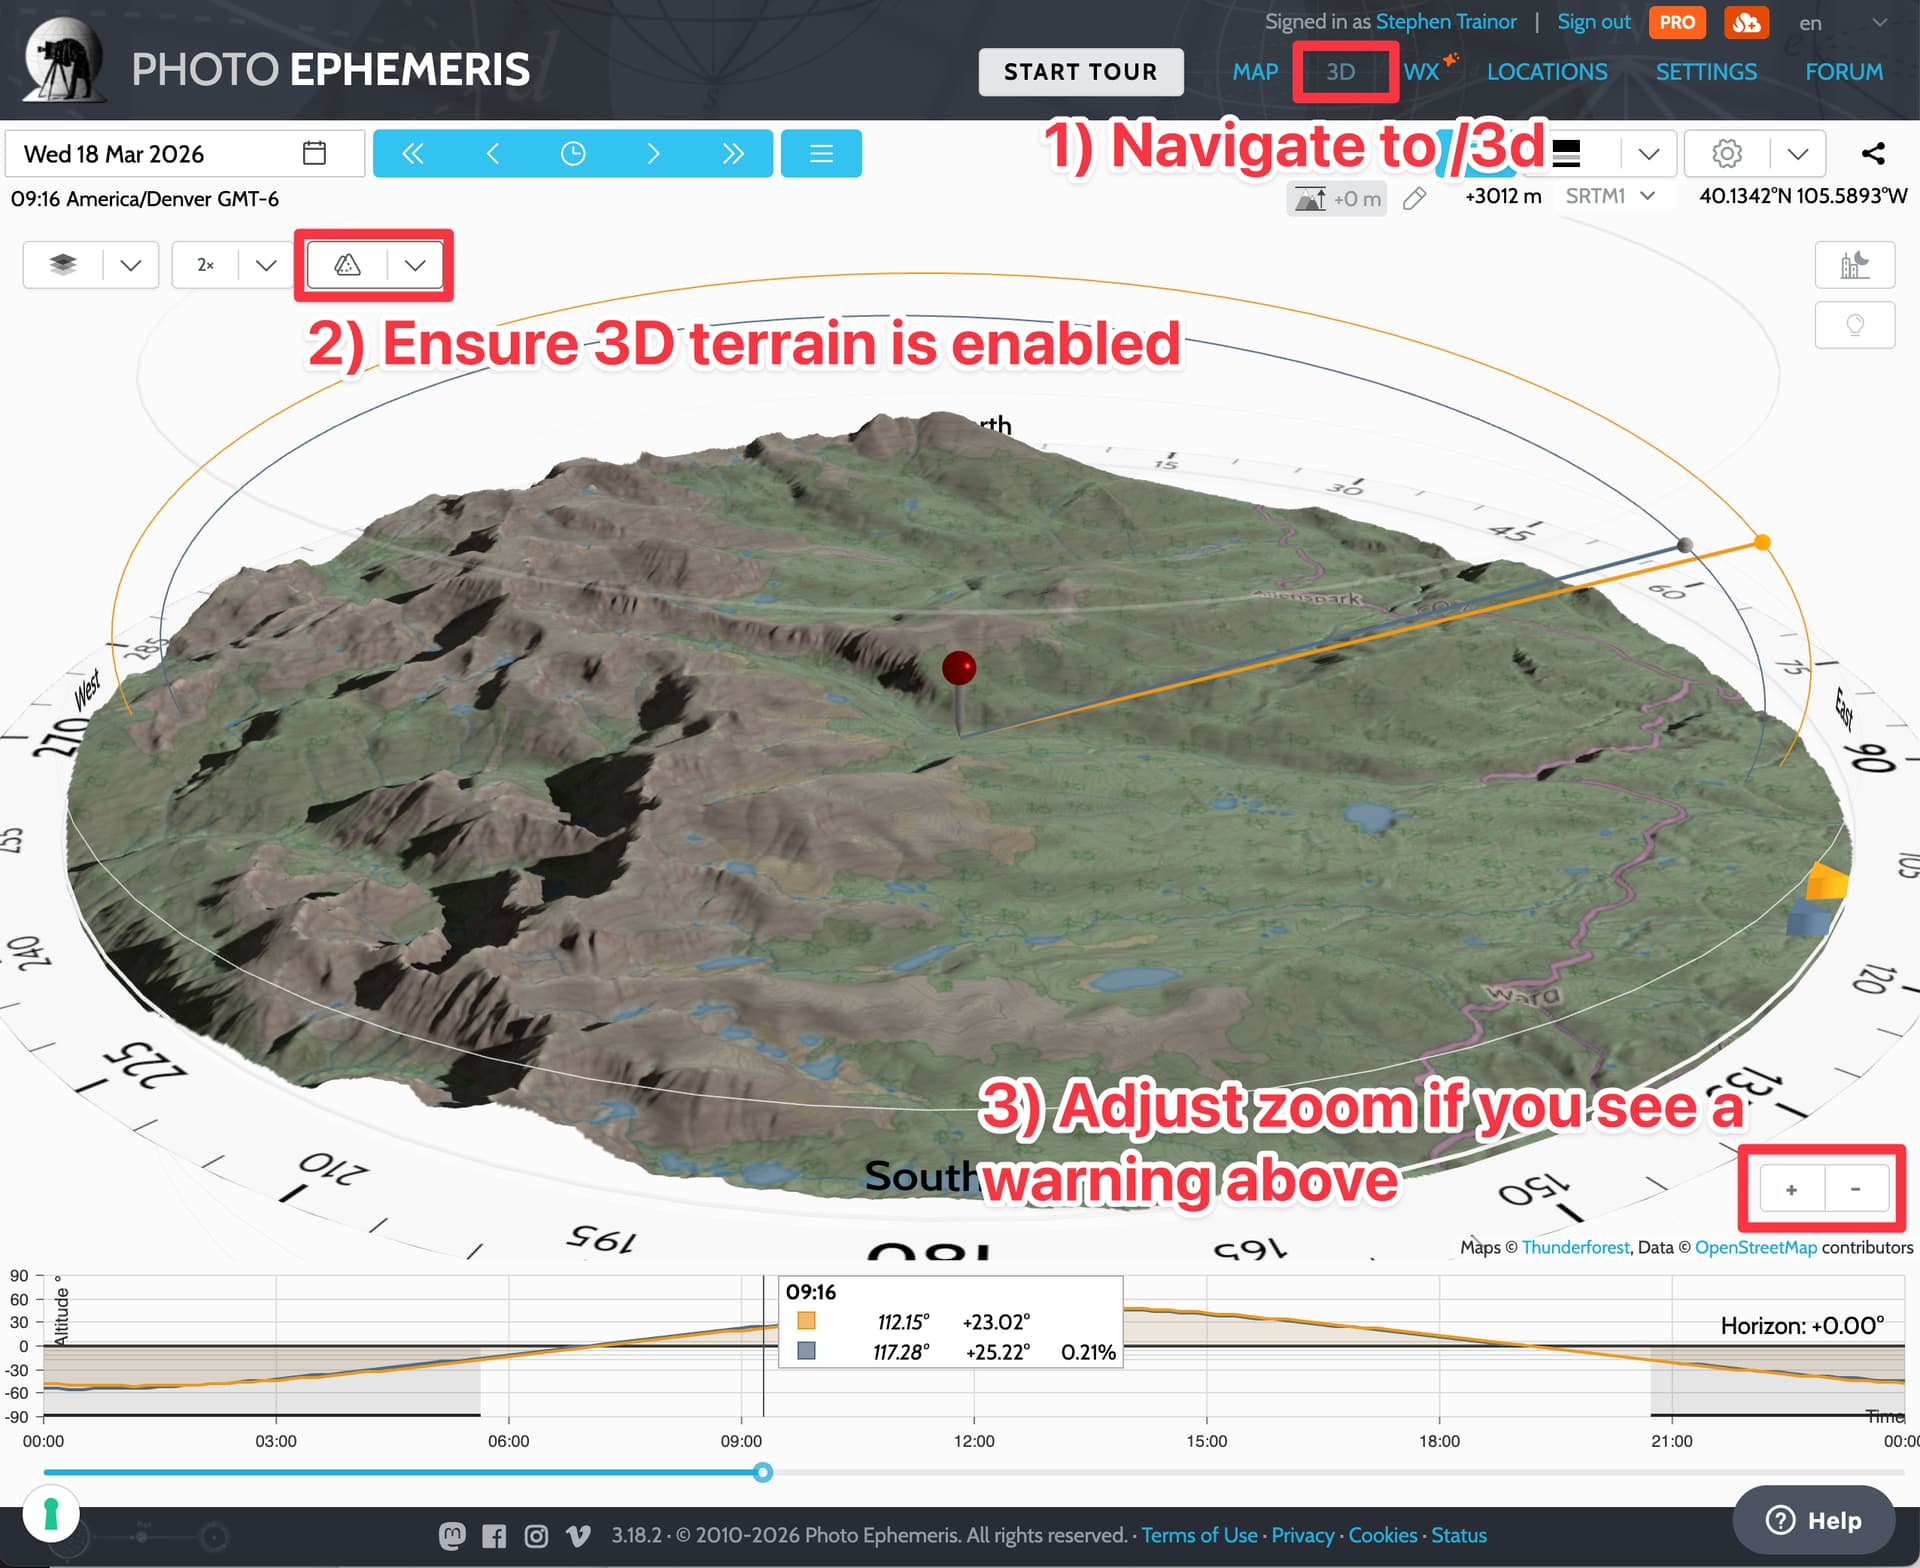Click the share icon

point(1873,153)
